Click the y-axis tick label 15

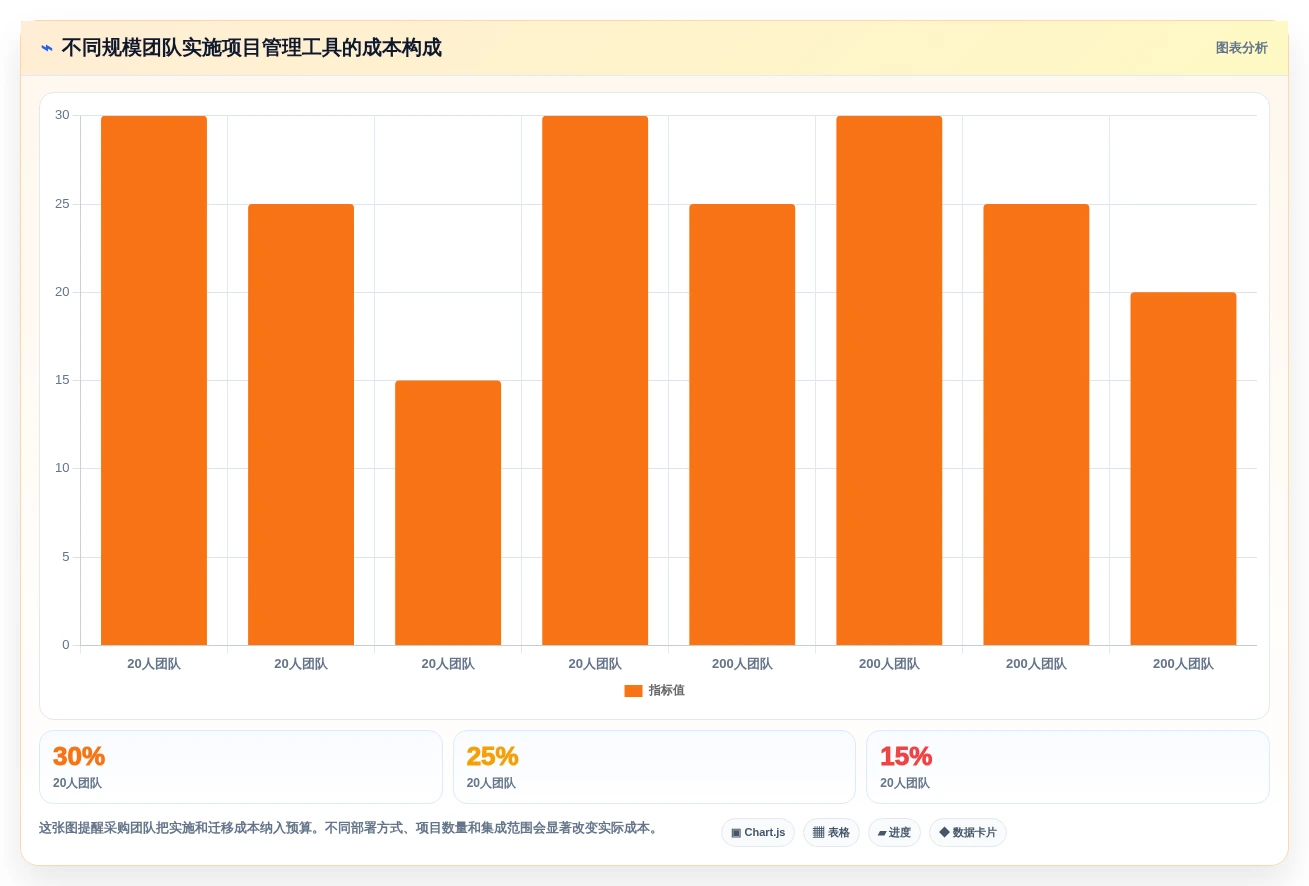(x=62, y=380)
